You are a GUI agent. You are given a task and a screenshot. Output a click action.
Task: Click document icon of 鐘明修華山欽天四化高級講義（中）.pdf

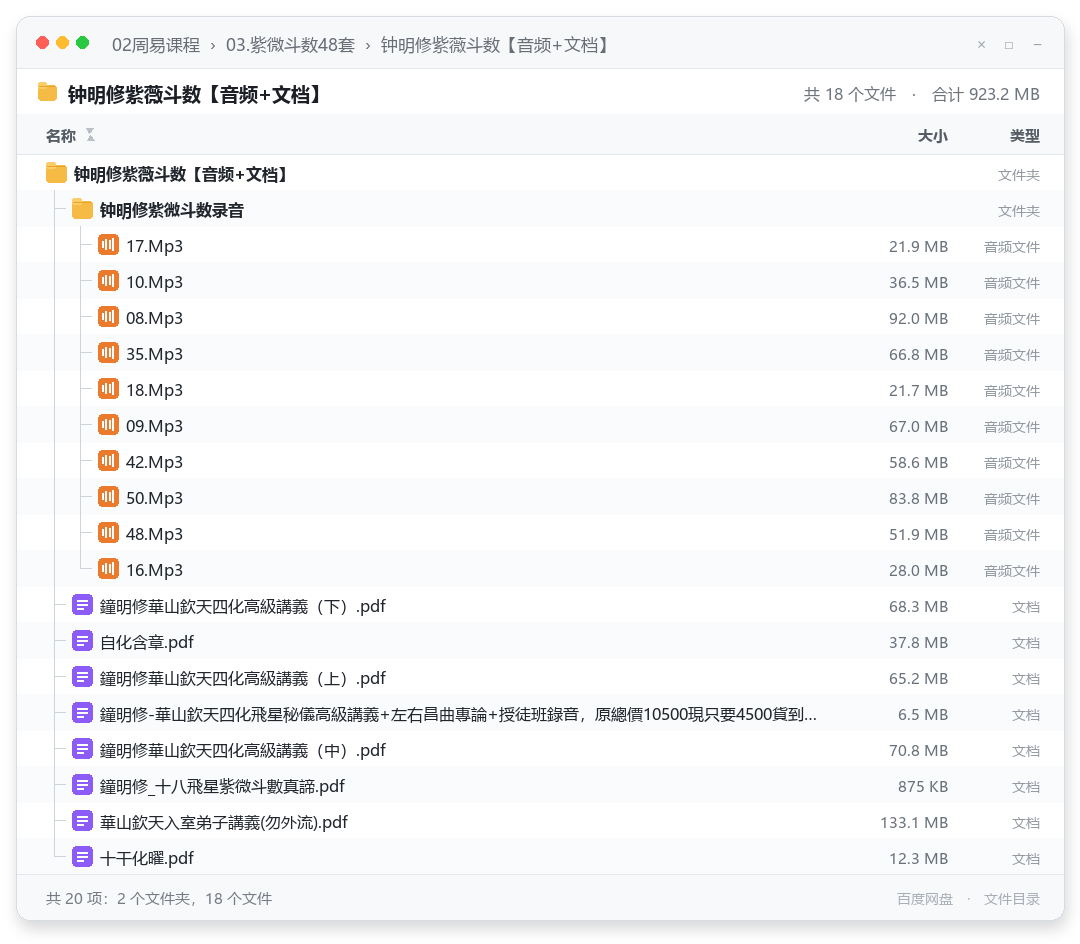[82, 749]
